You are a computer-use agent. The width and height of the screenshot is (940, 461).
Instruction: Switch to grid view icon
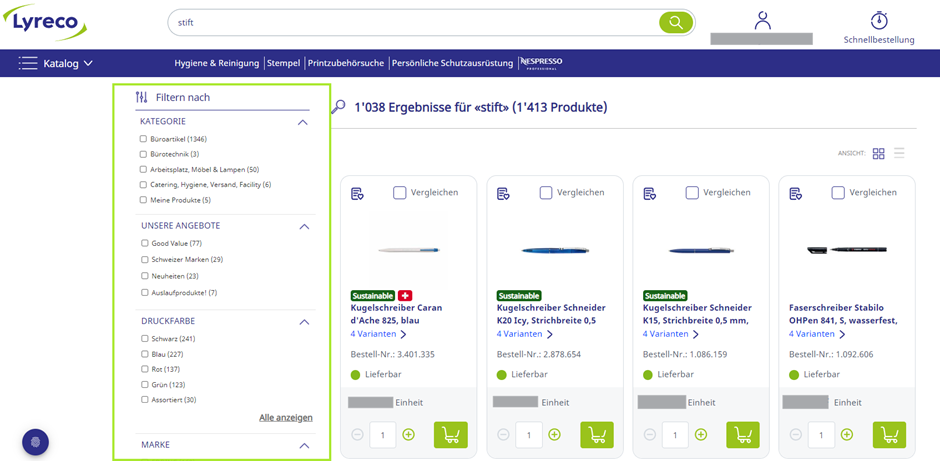878,153
